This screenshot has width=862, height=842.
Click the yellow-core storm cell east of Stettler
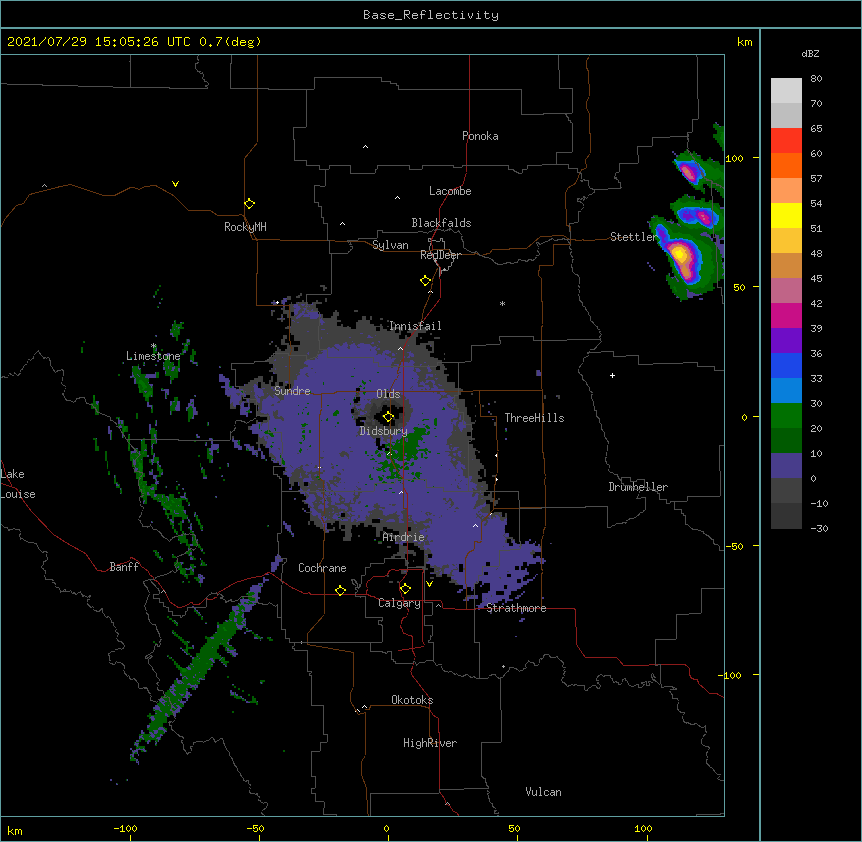point(681,256)
